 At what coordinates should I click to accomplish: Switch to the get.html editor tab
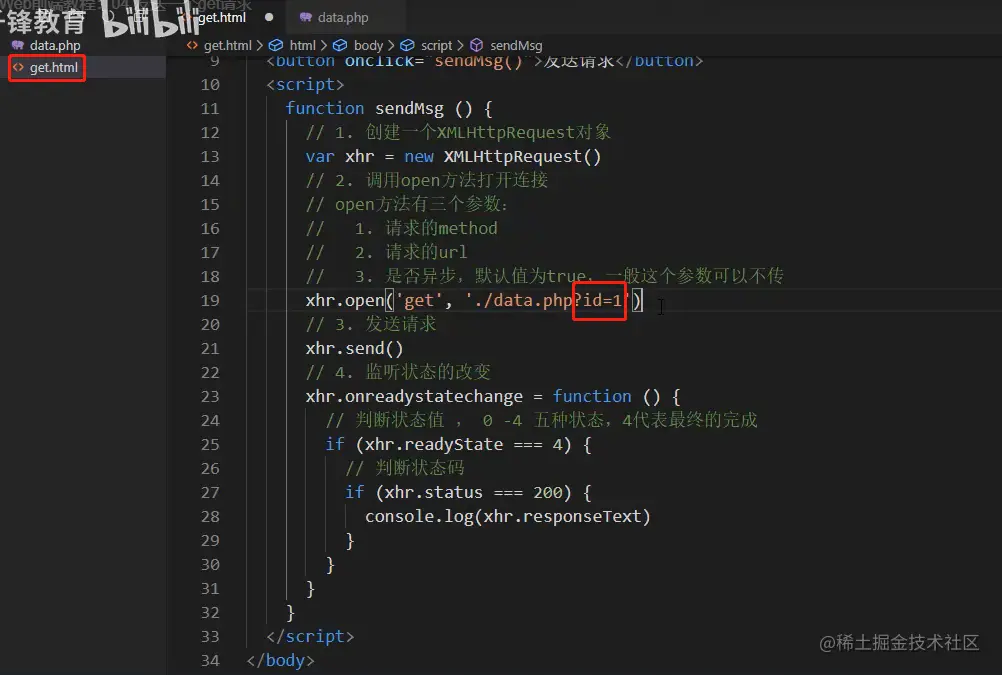221,17
